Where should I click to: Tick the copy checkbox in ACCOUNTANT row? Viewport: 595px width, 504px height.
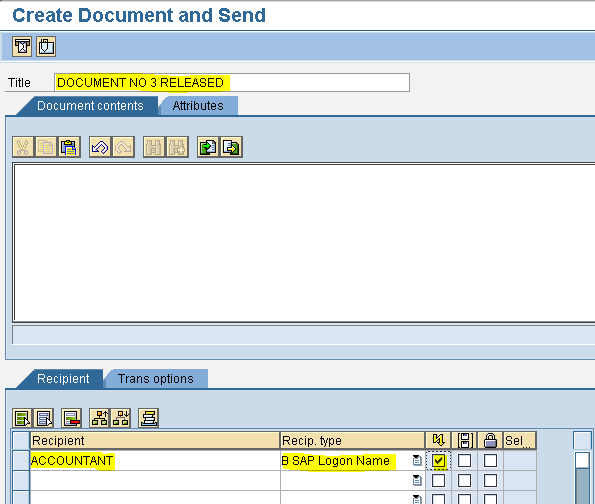coord(464,461)
